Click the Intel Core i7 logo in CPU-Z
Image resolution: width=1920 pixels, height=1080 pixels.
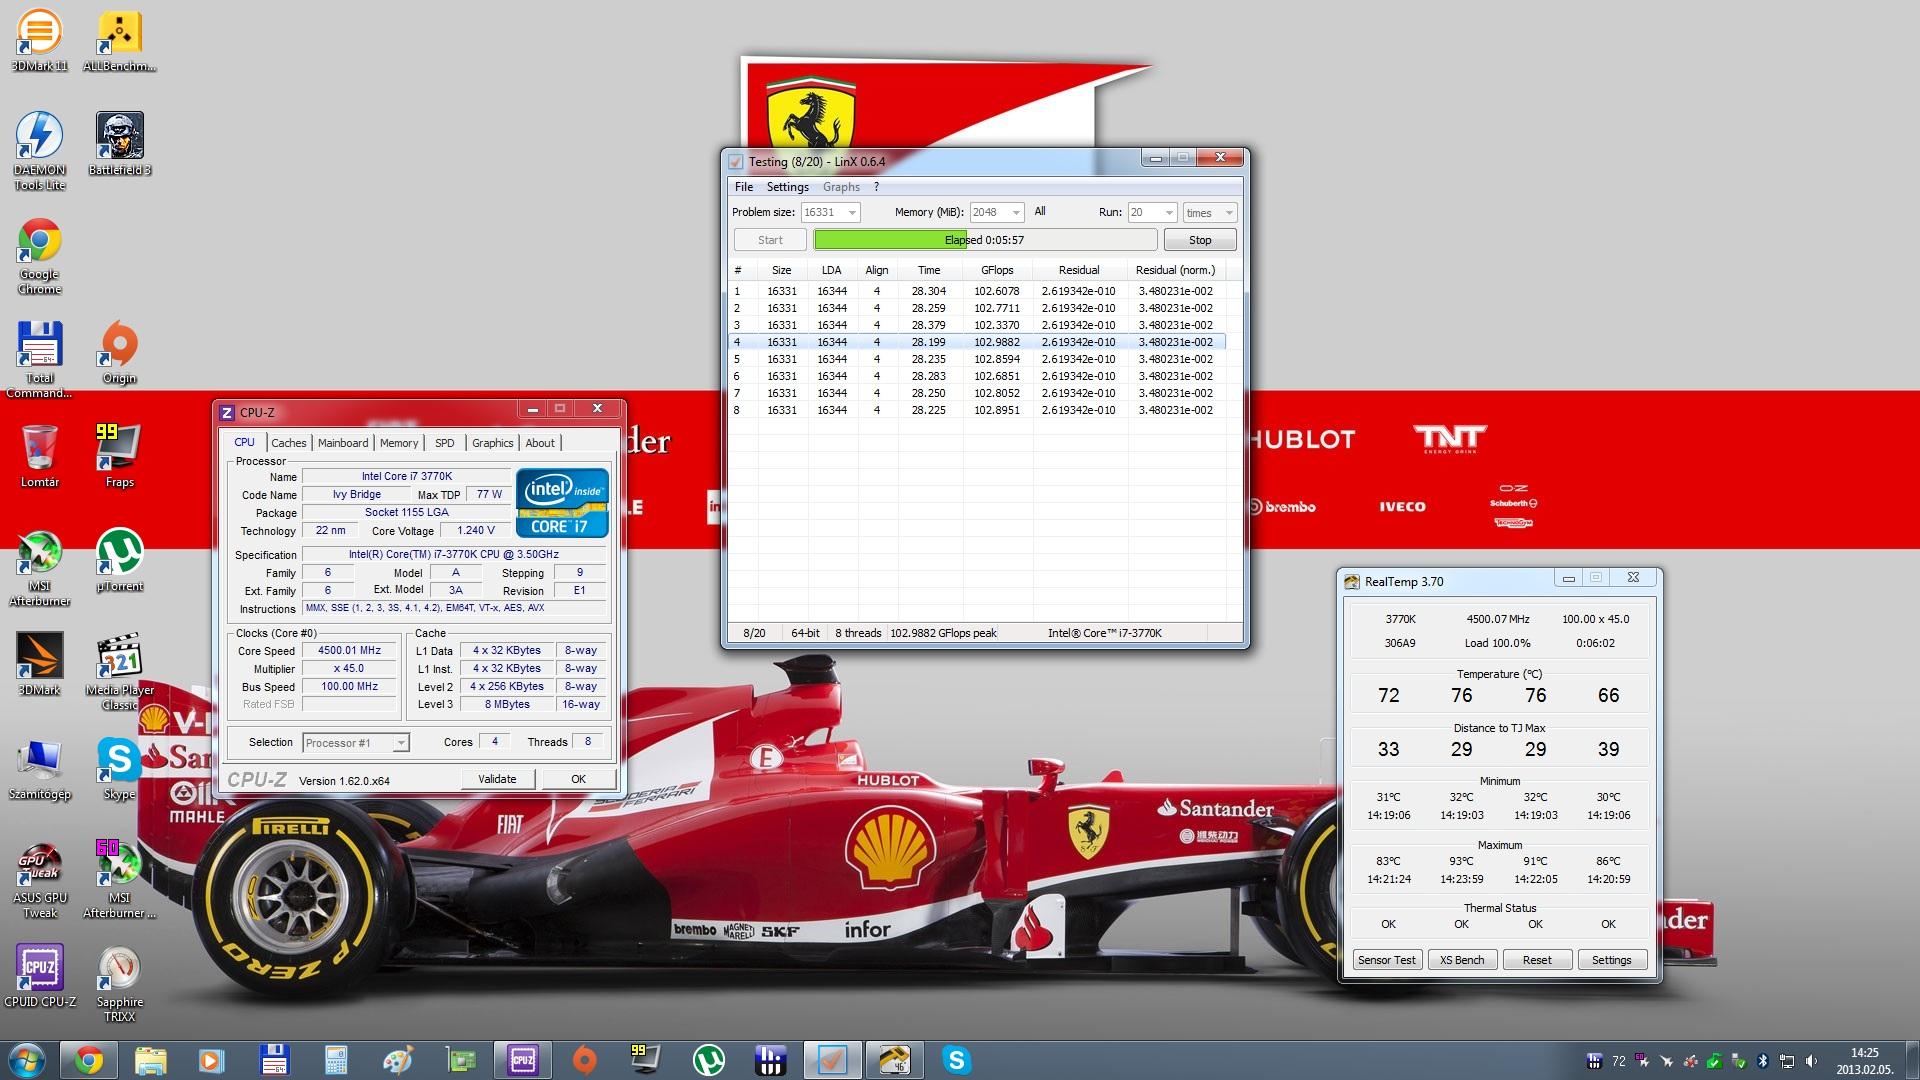(562, 503)
